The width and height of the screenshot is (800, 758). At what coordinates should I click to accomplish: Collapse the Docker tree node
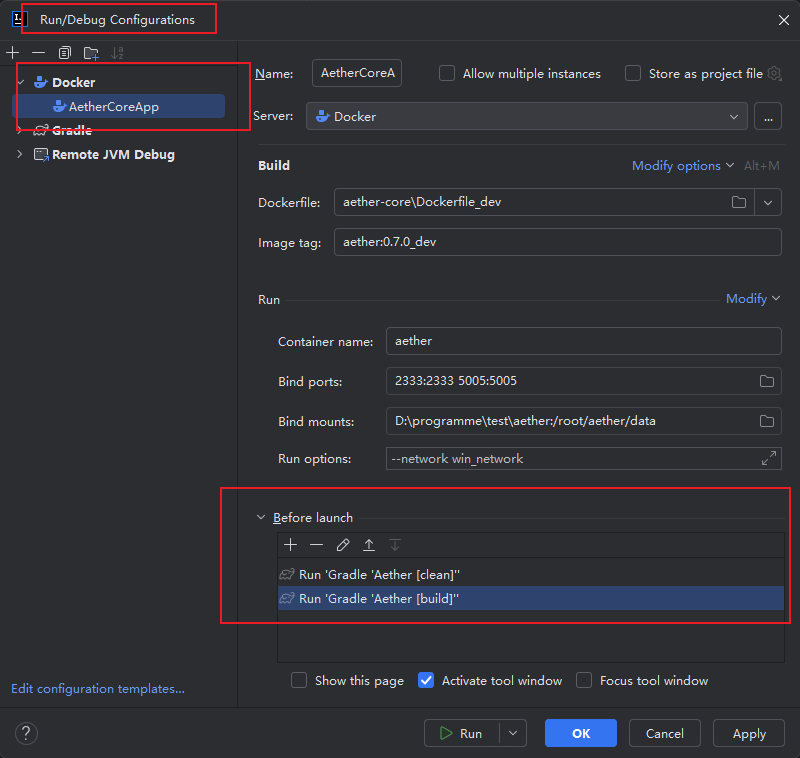coord(21,82)
